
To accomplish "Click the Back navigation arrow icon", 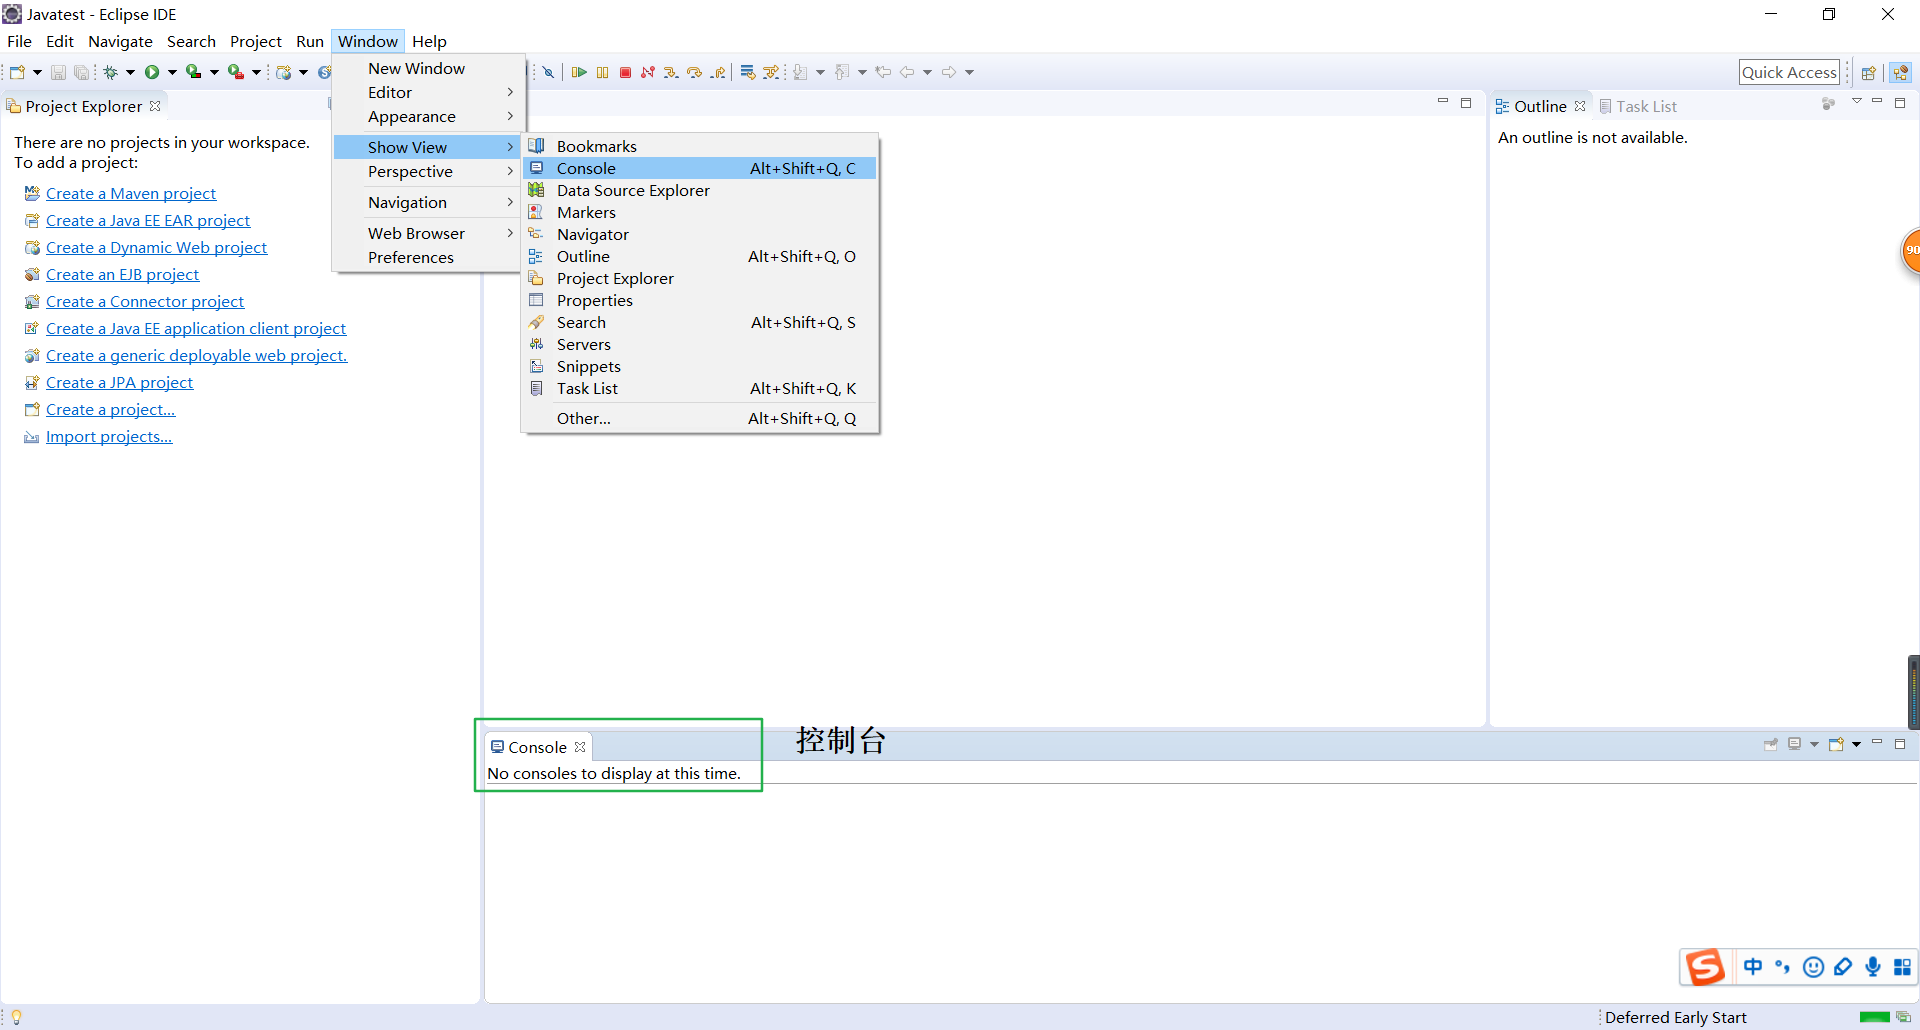I will 907,72.
